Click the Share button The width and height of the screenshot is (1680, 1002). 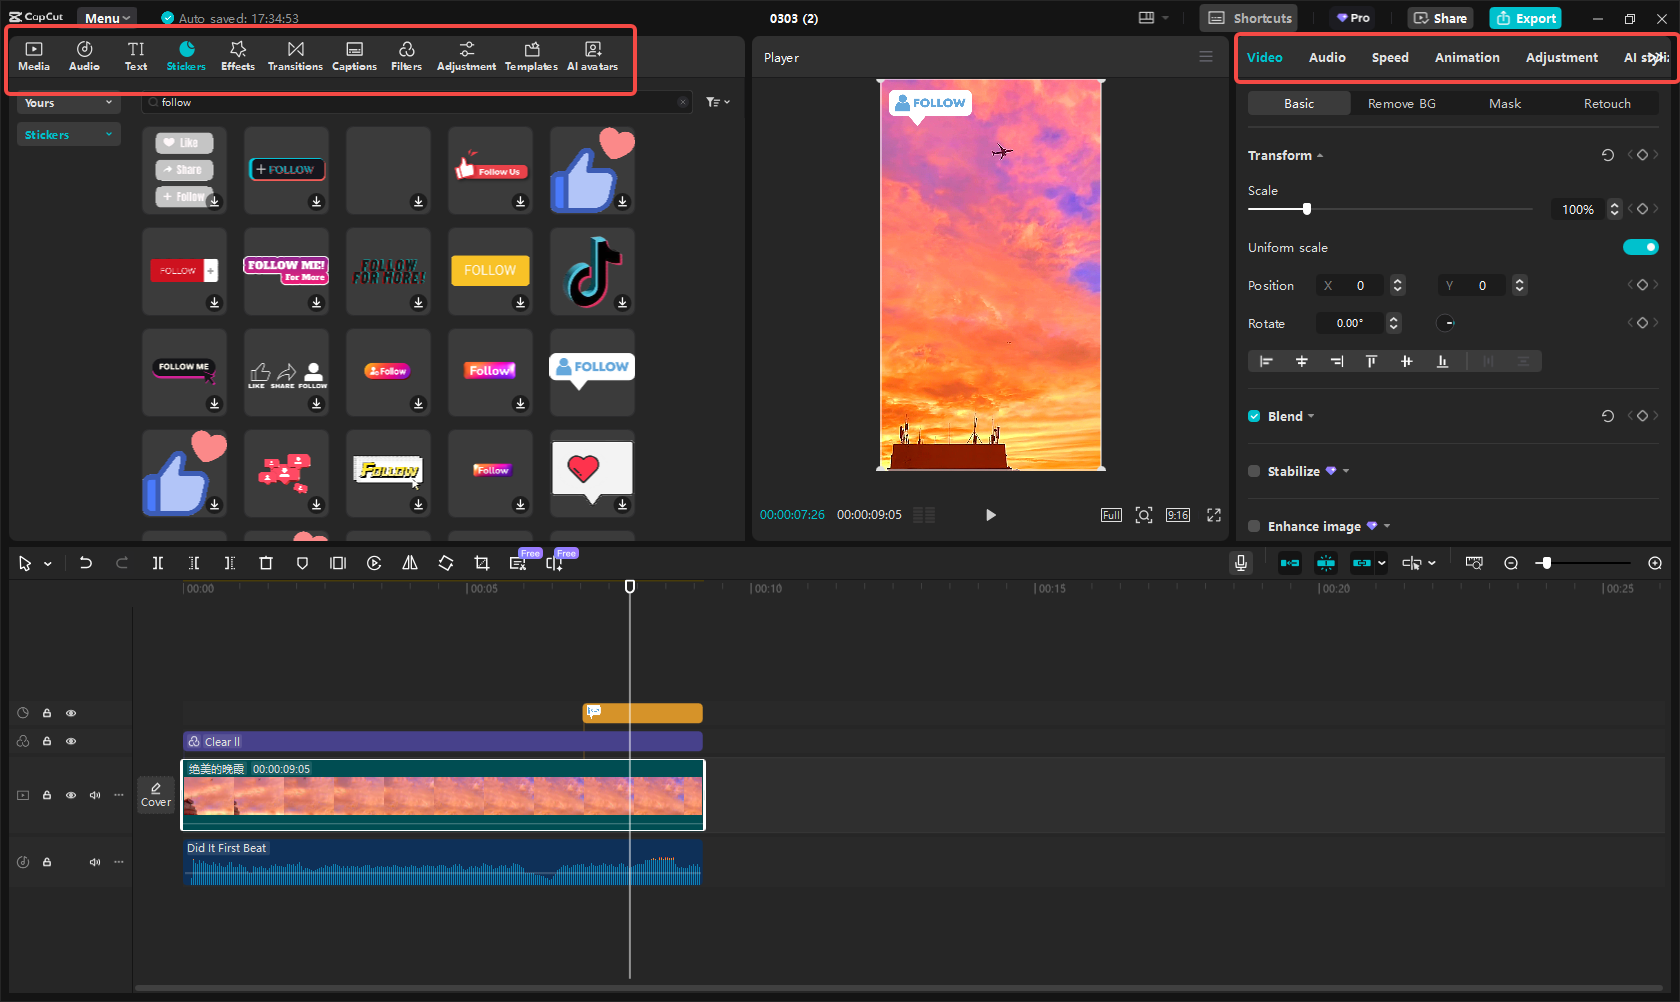click(1440, 18)
